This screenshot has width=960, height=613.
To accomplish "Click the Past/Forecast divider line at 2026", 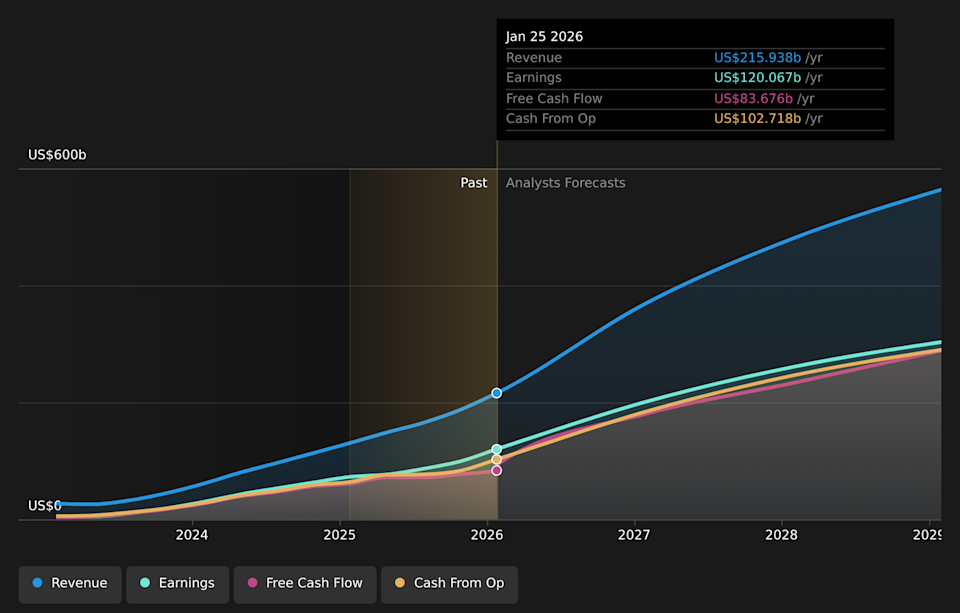I will [x=496, y=300].
